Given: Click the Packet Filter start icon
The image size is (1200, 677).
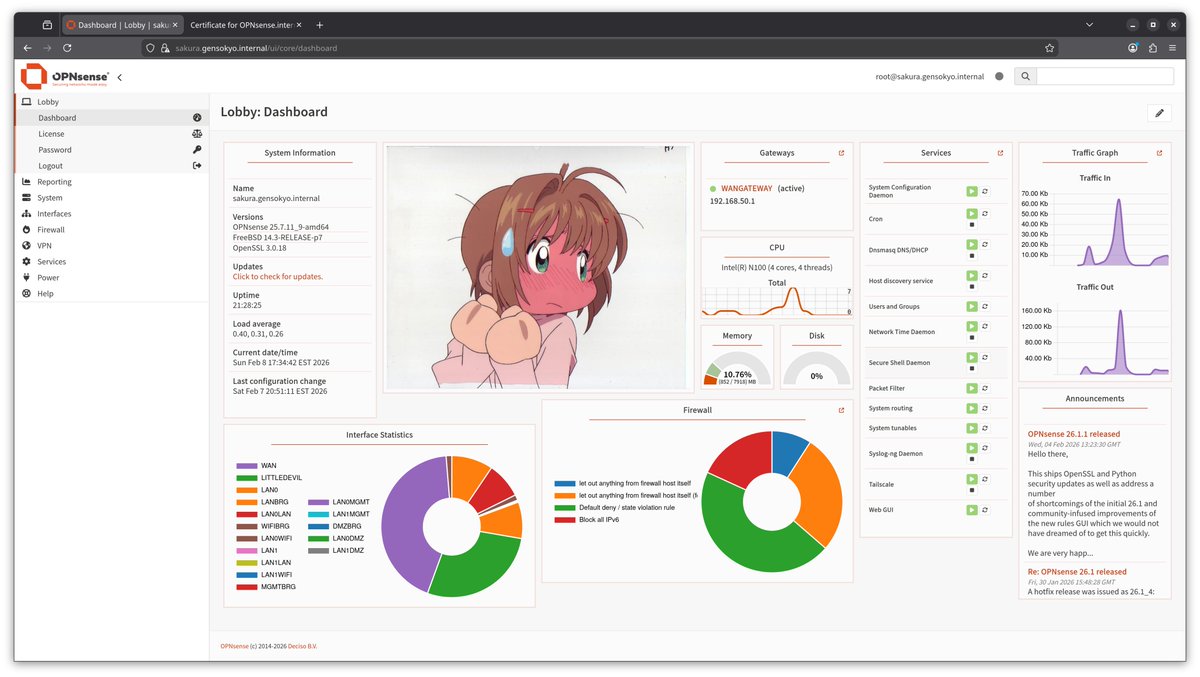Looking at the screenshot, I should click(971, 388).
